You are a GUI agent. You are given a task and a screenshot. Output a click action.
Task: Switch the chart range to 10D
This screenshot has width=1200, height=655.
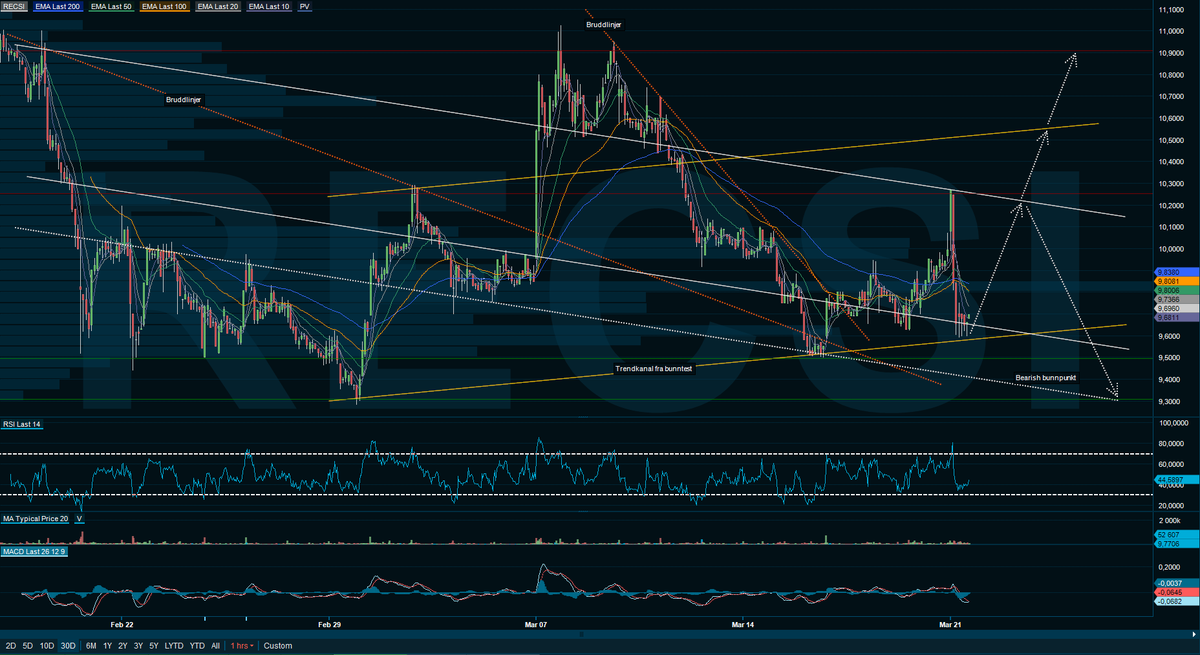click(47, 646)
